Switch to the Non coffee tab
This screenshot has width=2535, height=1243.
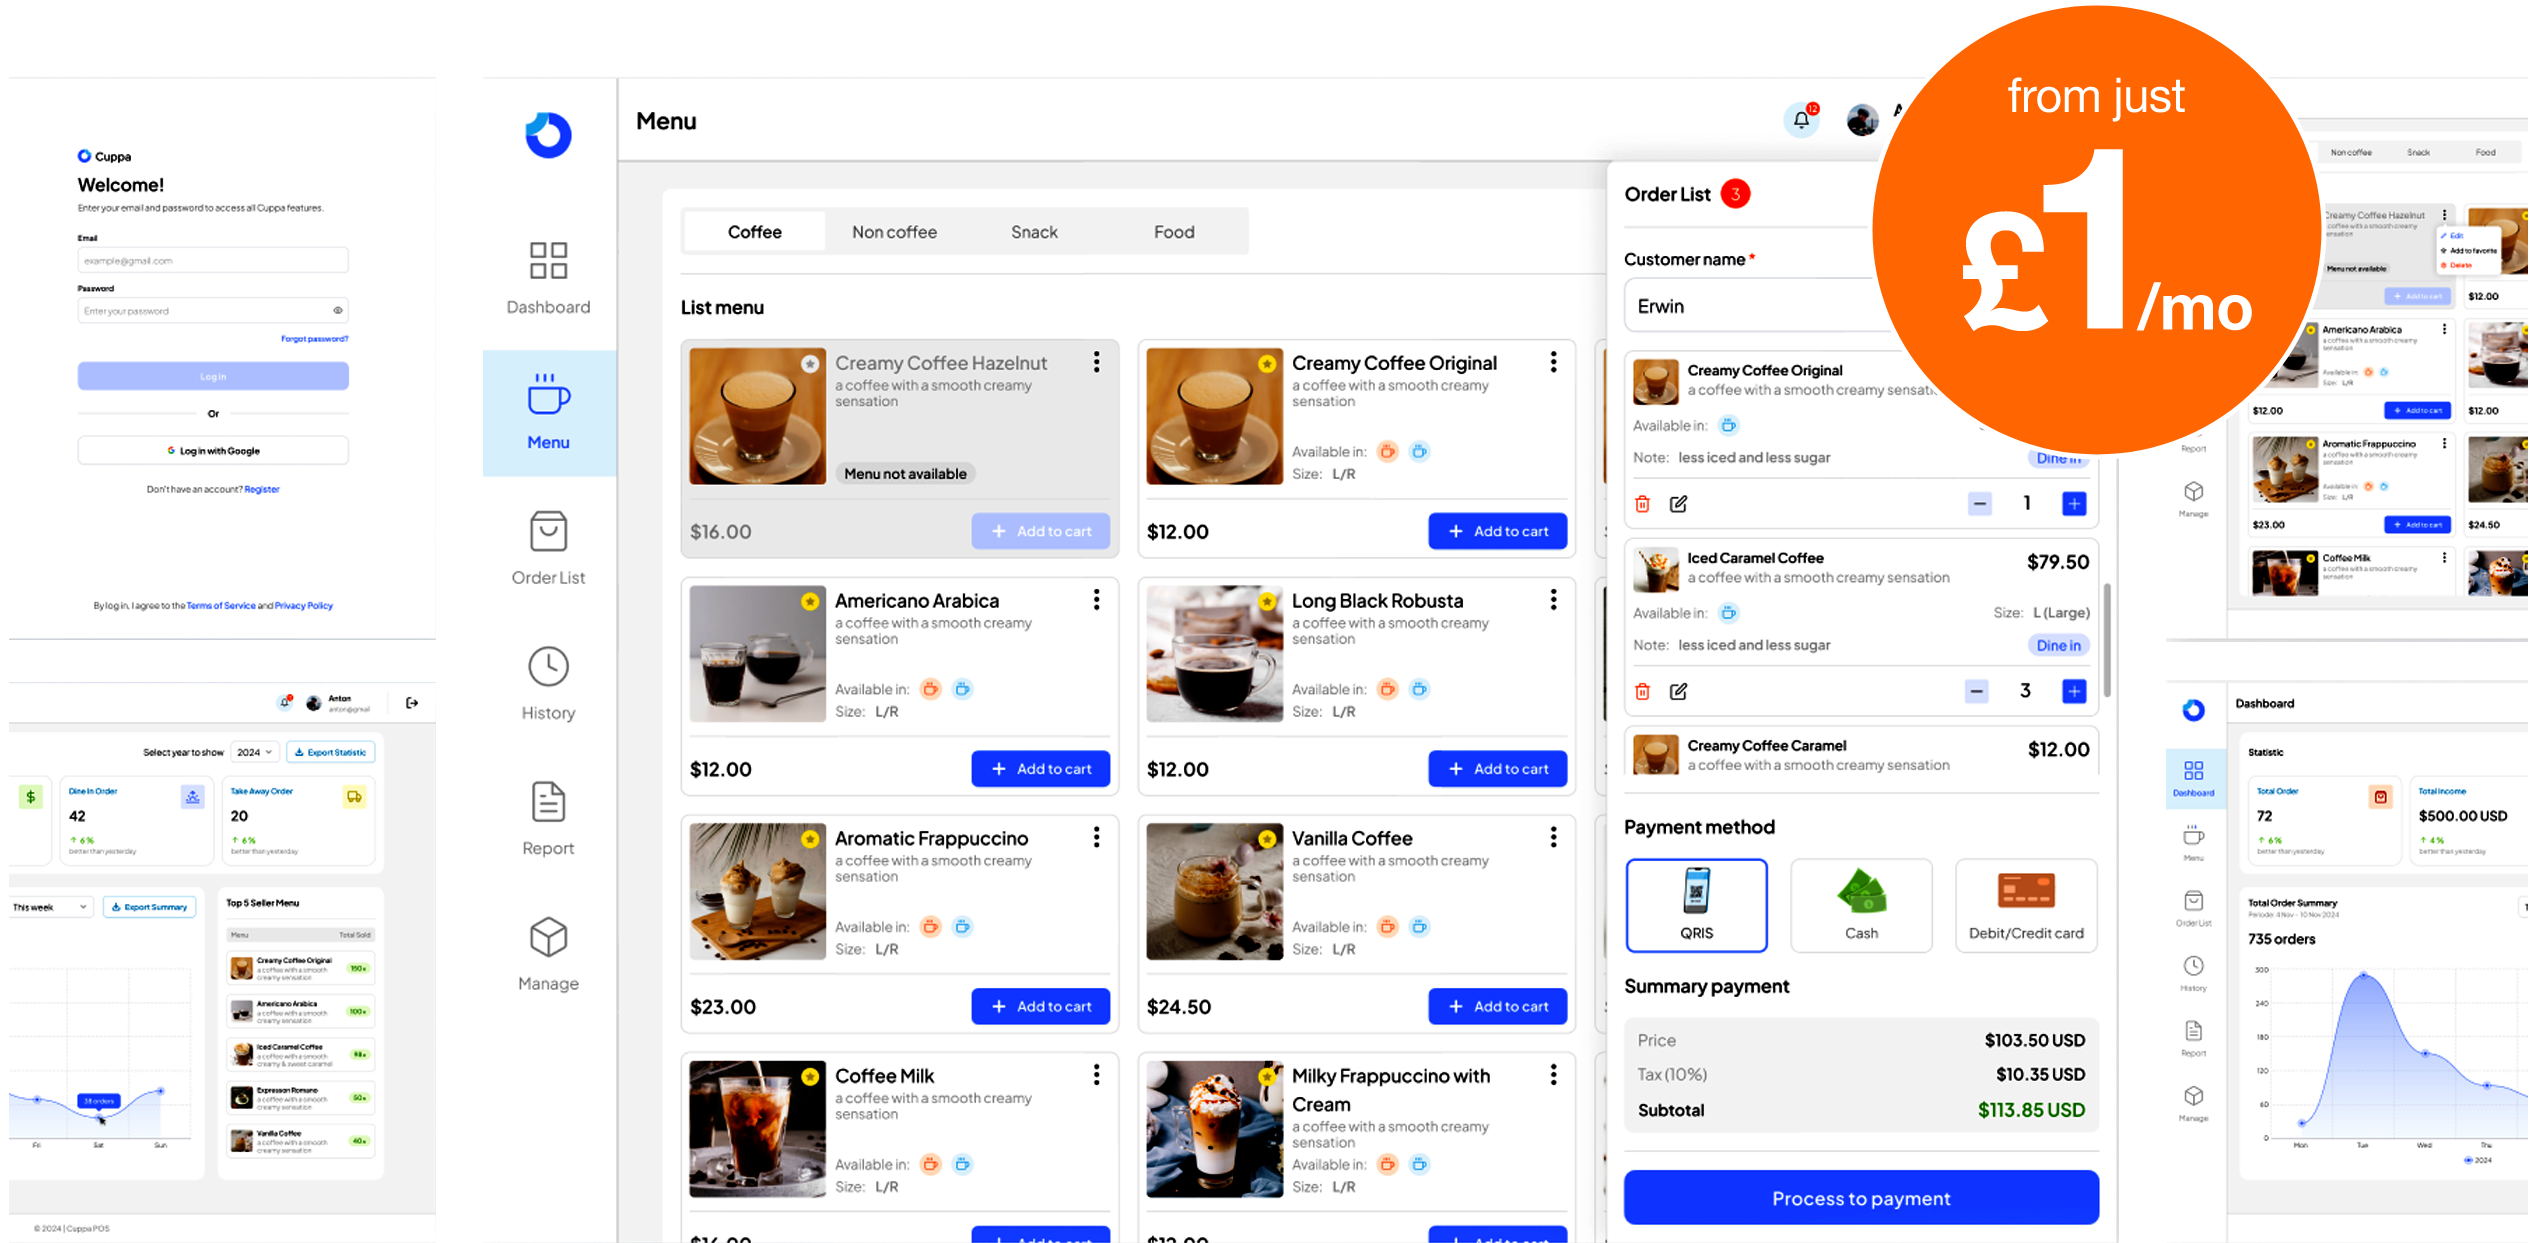click(894, 231)
